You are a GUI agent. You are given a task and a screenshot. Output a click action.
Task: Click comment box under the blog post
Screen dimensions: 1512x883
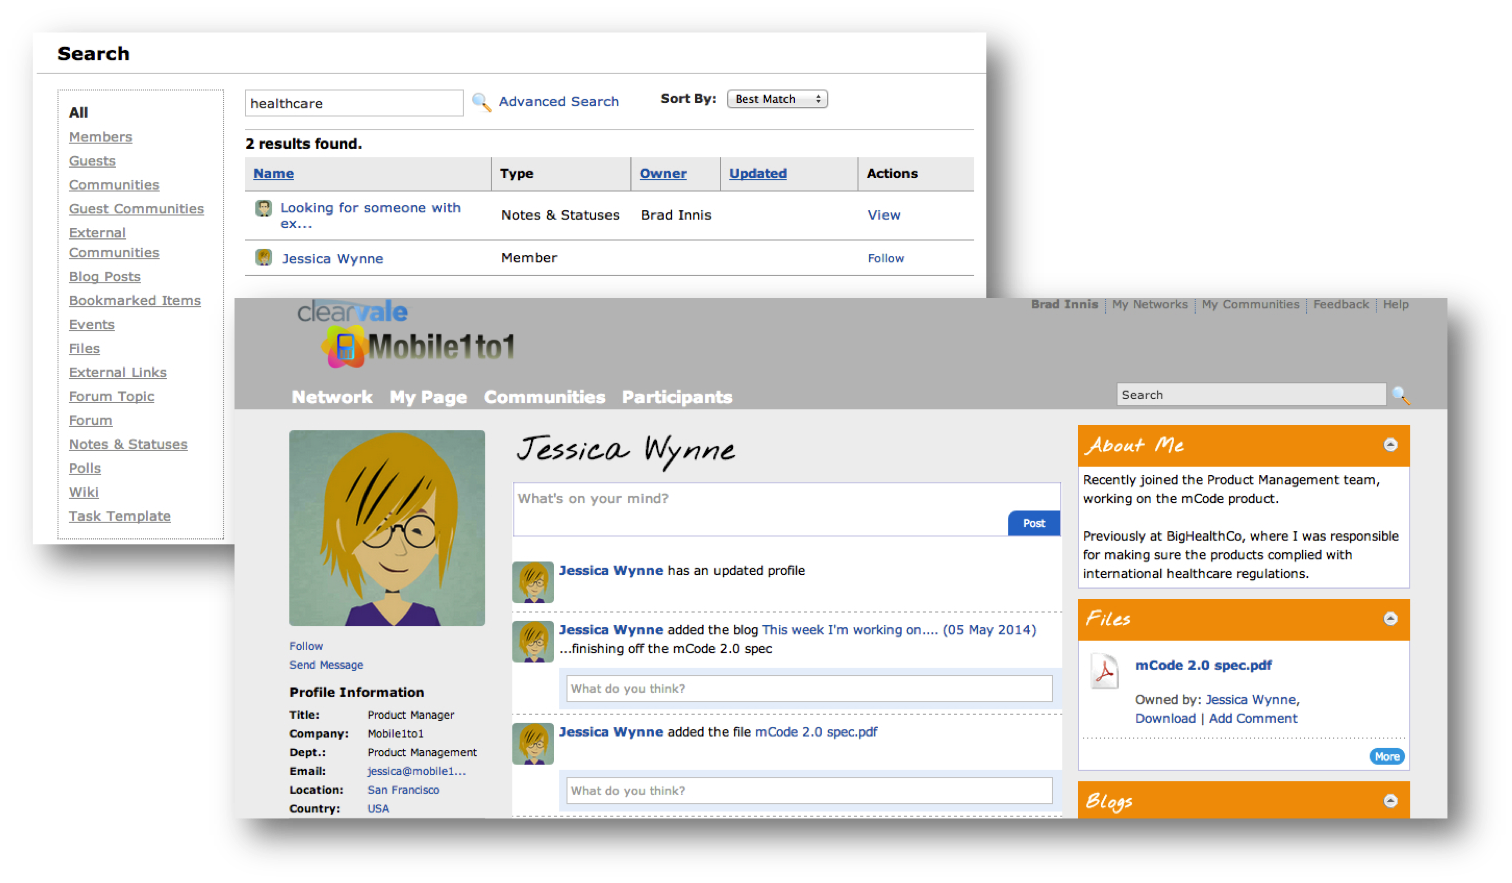[x=809, y=689]
